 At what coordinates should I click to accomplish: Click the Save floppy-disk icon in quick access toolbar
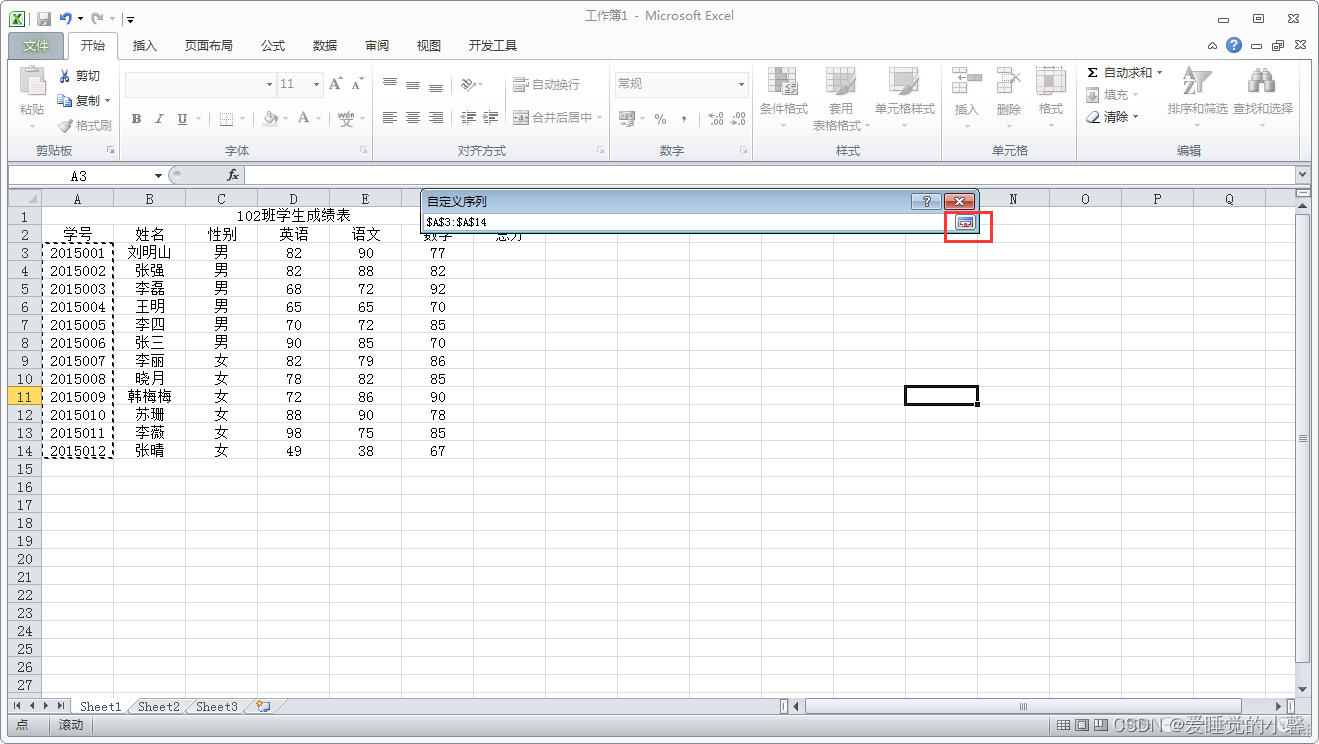tap(43, 18)
